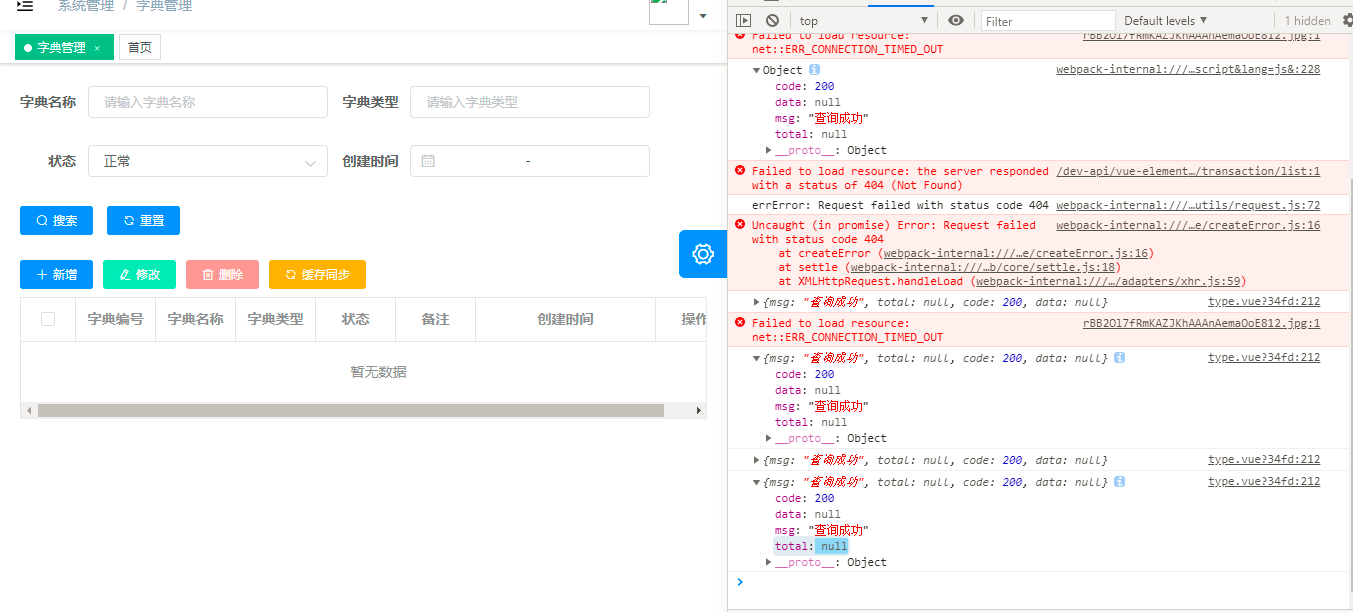Click the 缓存同步 button
This screenshot has height=612, width=1353.
click(x=317, y=274)
